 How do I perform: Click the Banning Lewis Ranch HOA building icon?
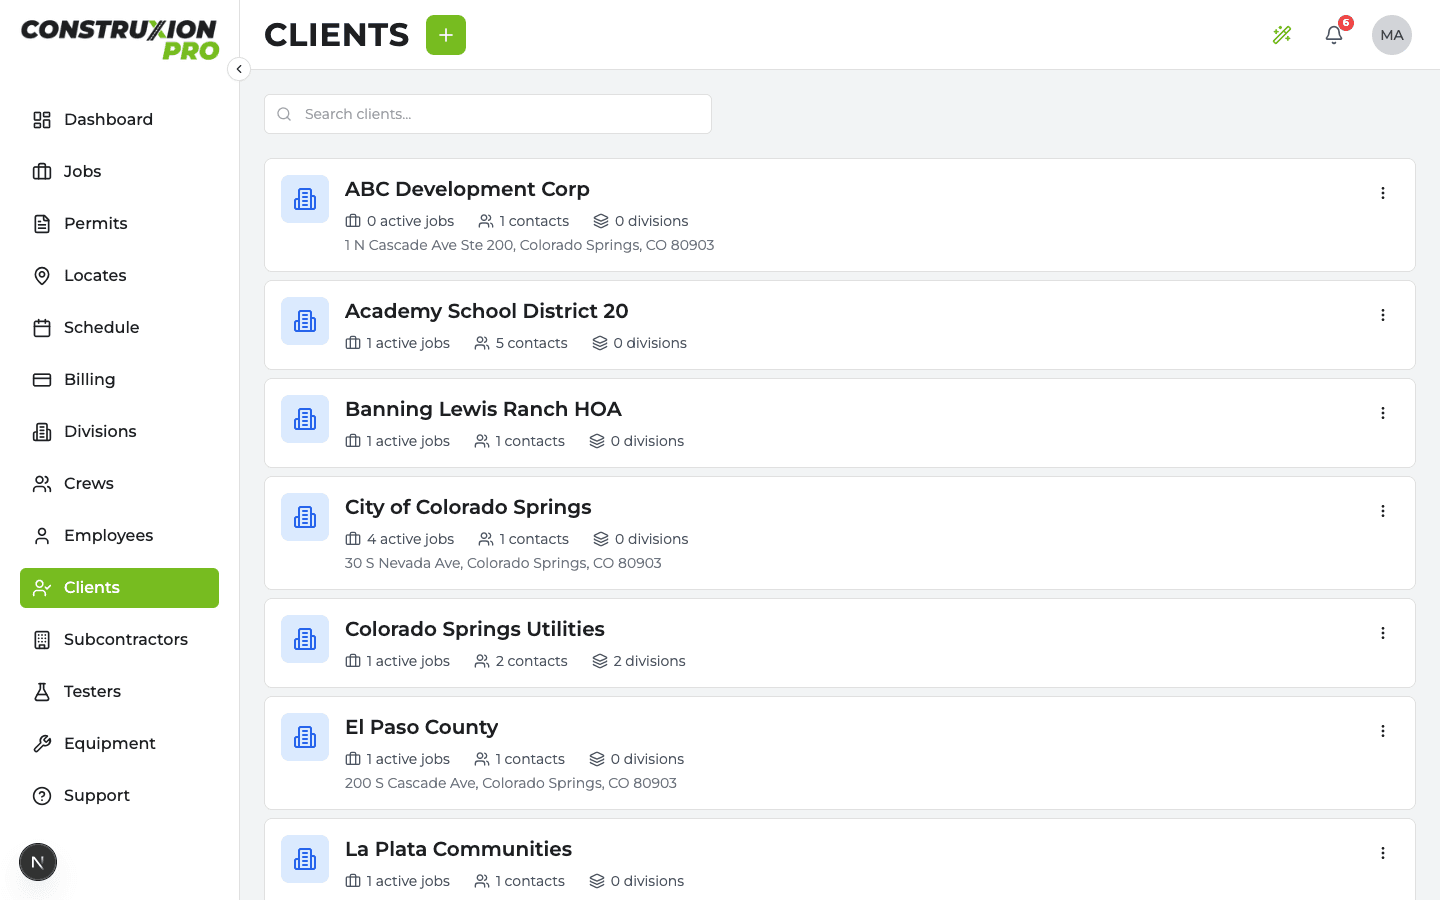(305, 419)
